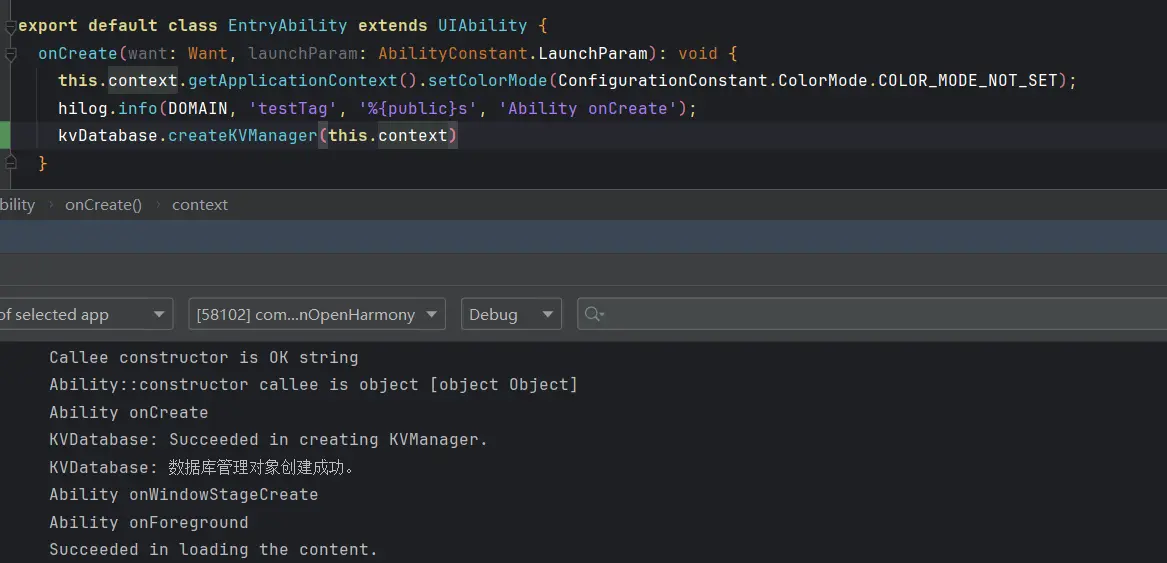The height and width of the screenshot is (563, 1167).
Task: Select the 'Ability onForeground' log line
Action: [x=148, y=522]
